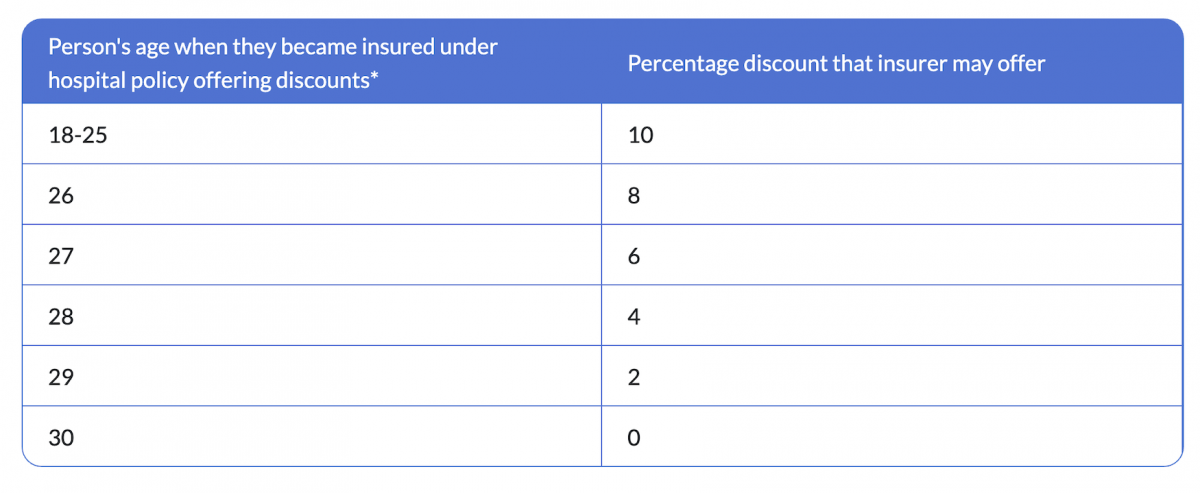This screenshot has height=493, width=1200.
Task: Click "Person's age" in the header
Action: (108, 47)
